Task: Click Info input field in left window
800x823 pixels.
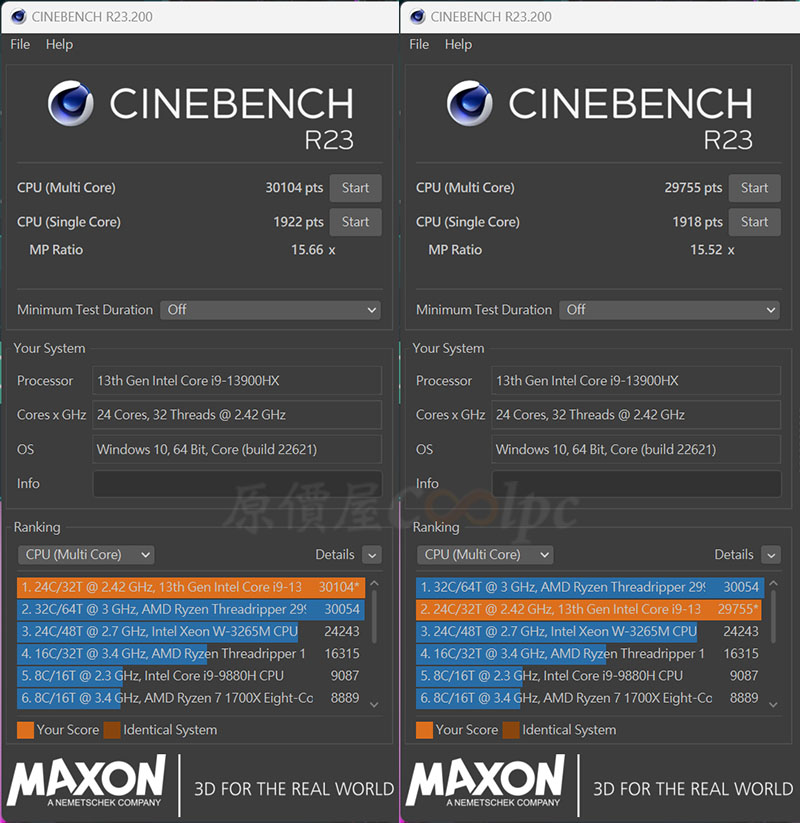Action: [x=237, y=483]
